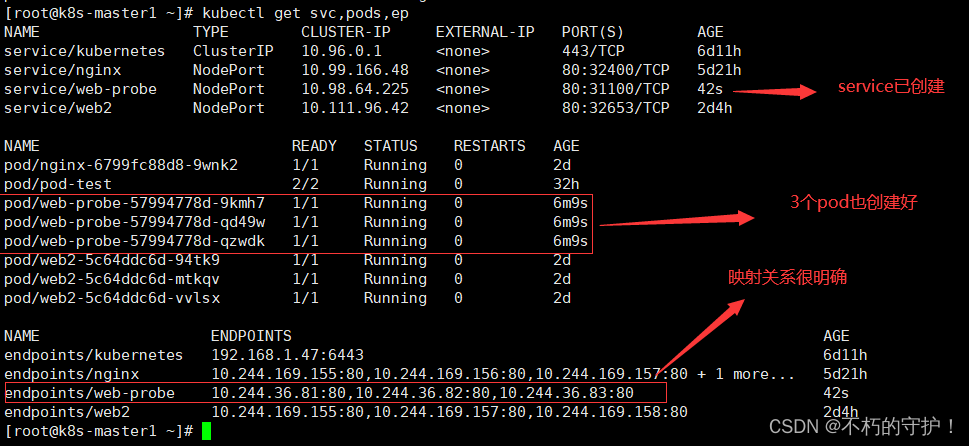The width and height of the screenshot is (969, 446).
Task: Click the green terminal cursor block
Action: pyautogui.click(x=206, y=431)
